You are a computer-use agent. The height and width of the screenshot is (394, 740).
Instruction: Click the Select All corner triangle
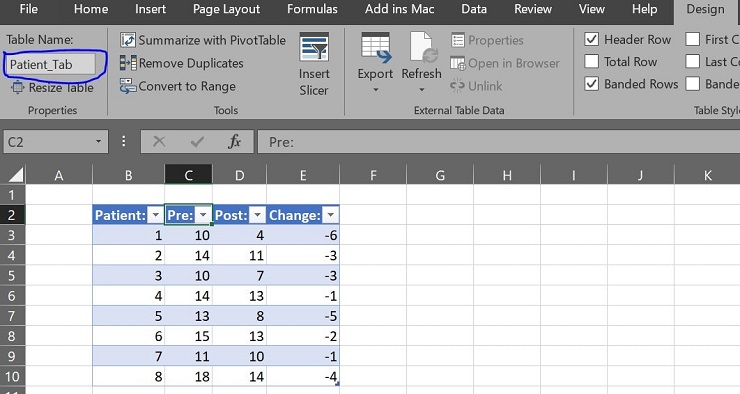[x=15, y=175]
